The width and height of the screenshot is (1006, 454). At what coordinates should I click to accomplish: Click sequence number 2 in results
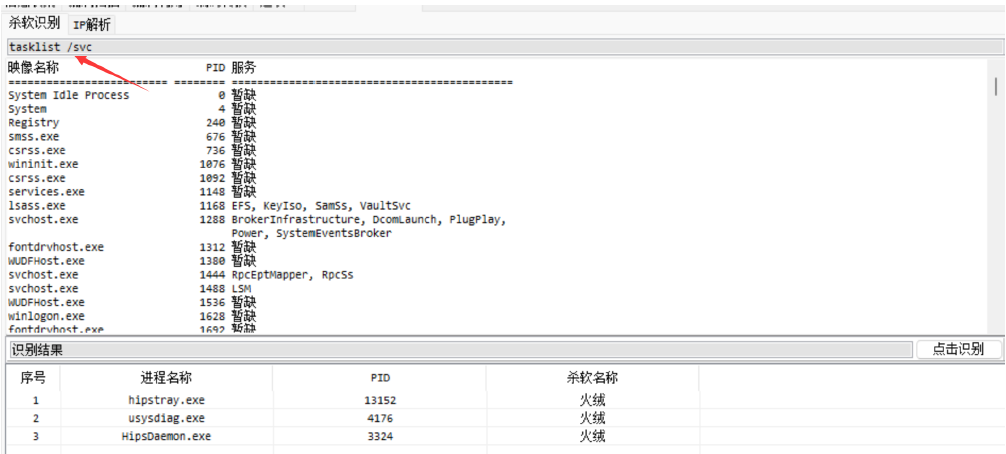click(x=36, y=418)
